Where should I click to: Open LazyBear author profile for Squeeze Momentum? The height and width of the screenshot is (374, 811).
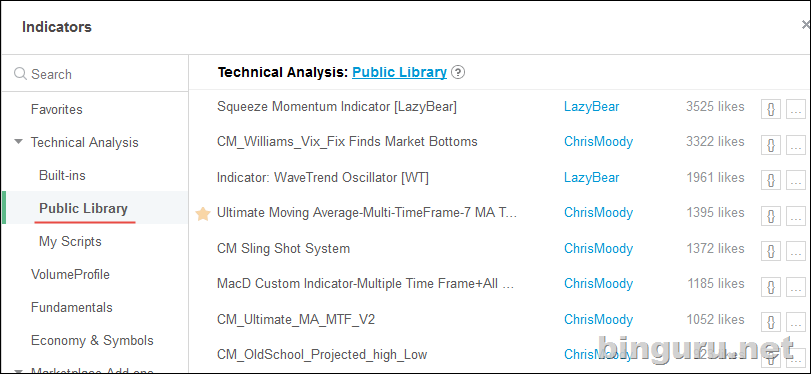[591, 107]
